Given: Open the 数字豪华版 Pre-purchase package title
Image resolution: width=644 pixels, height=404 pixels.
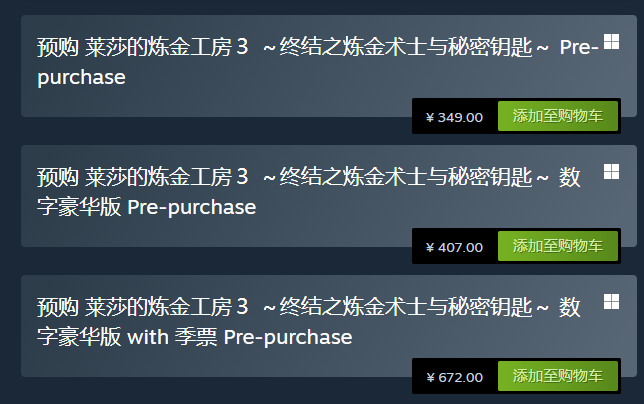Looking at the screenshot, I should click(308, 192).
